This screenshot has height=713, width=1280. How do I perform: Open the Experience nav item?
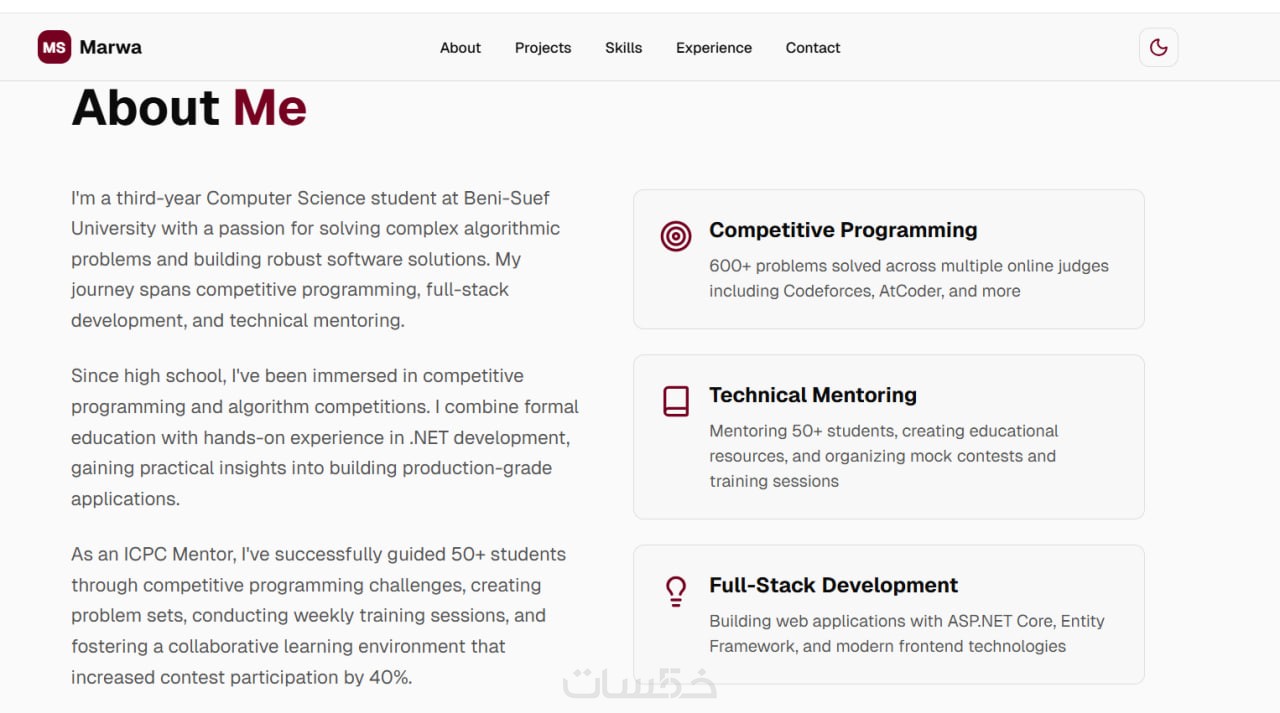tap(714, 48)
